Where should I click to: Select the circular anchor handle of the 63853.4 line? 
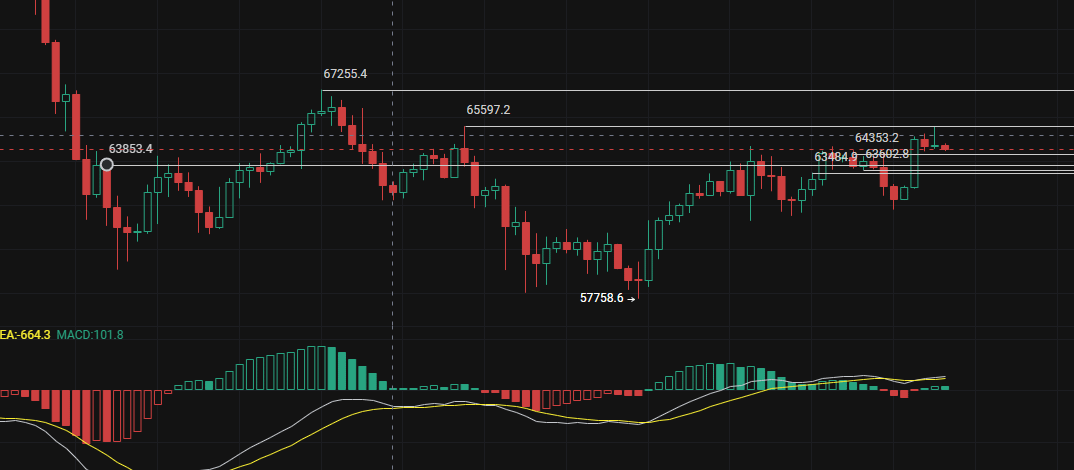tap(107, 164)
